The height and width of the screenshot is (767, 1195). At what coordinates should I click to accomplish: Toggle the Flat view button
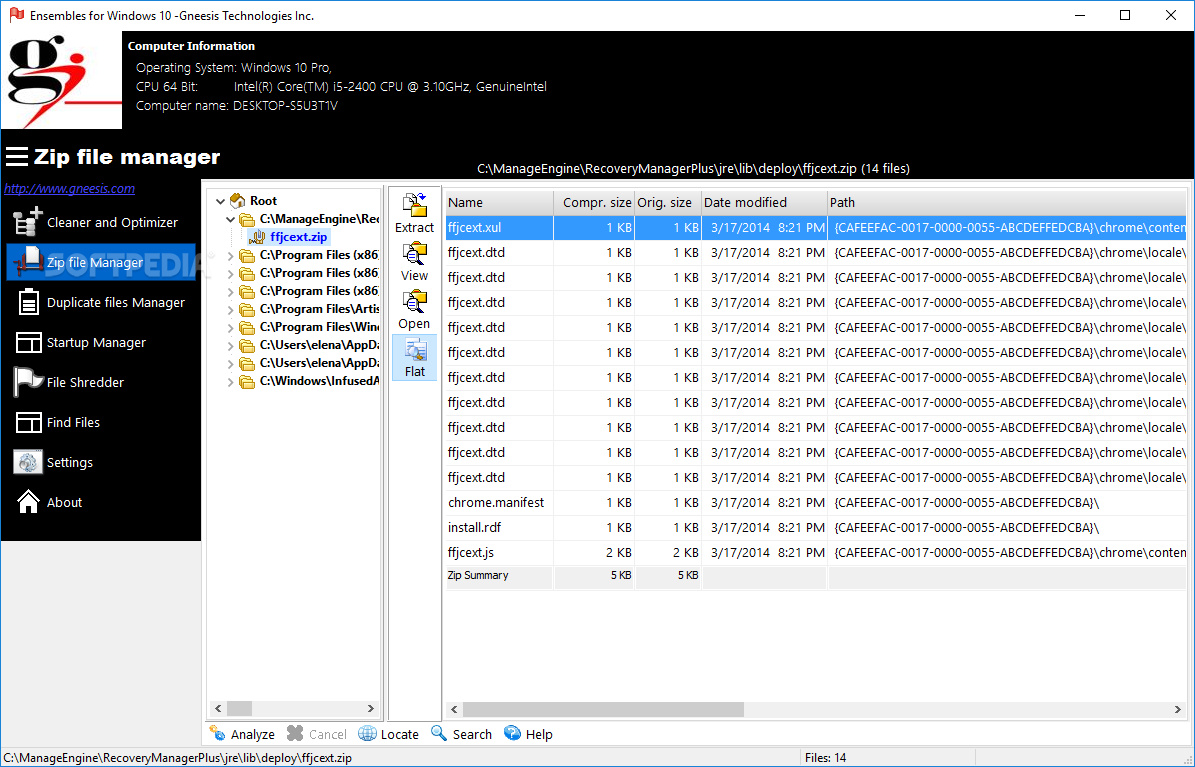[x=415, y=358]
